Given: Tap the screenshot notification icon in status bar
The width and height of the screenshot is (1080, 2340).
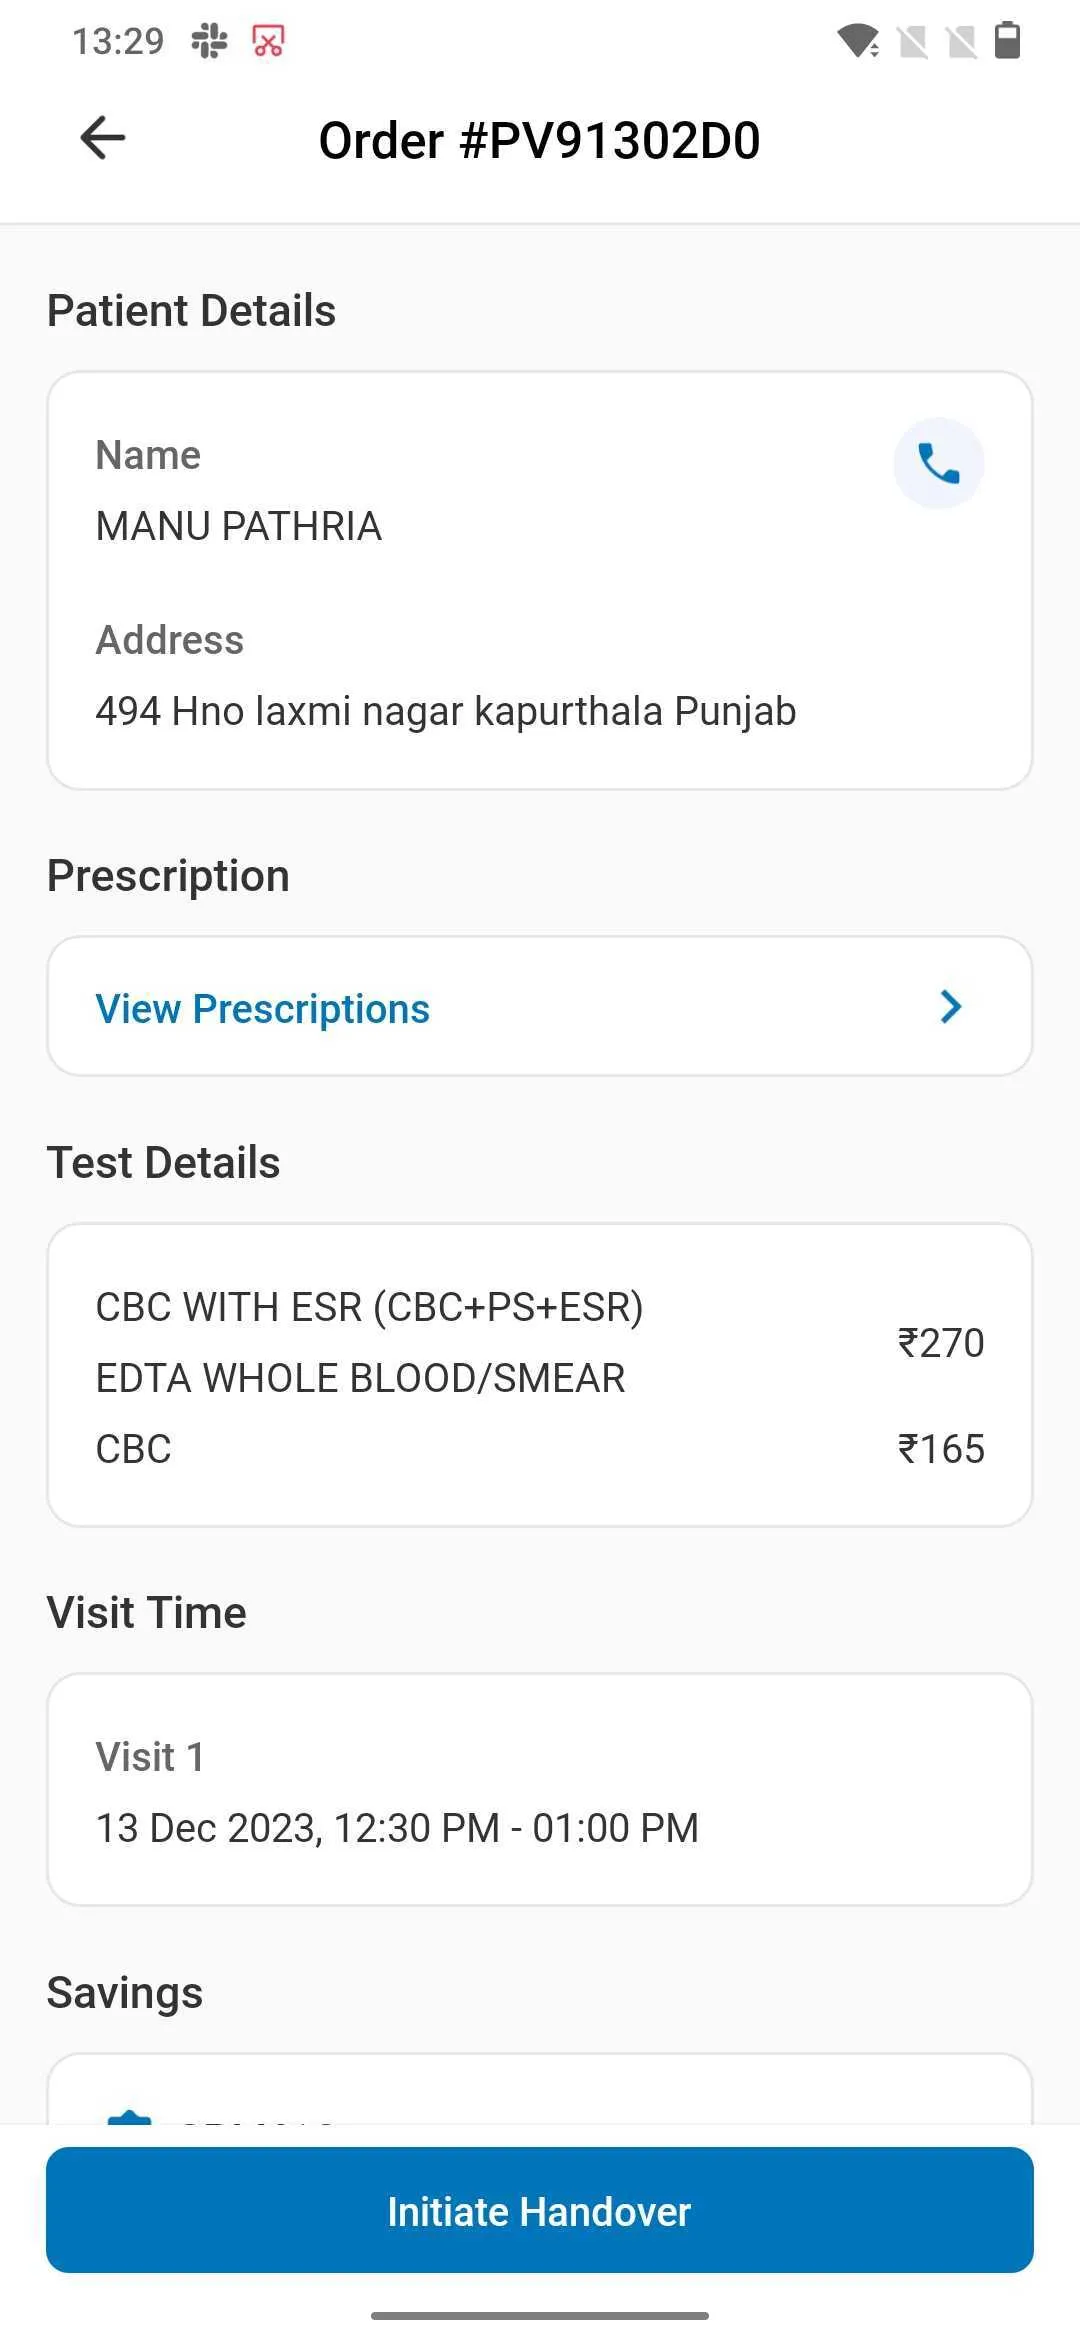Looking at the screenshot, I should [268, 41].
